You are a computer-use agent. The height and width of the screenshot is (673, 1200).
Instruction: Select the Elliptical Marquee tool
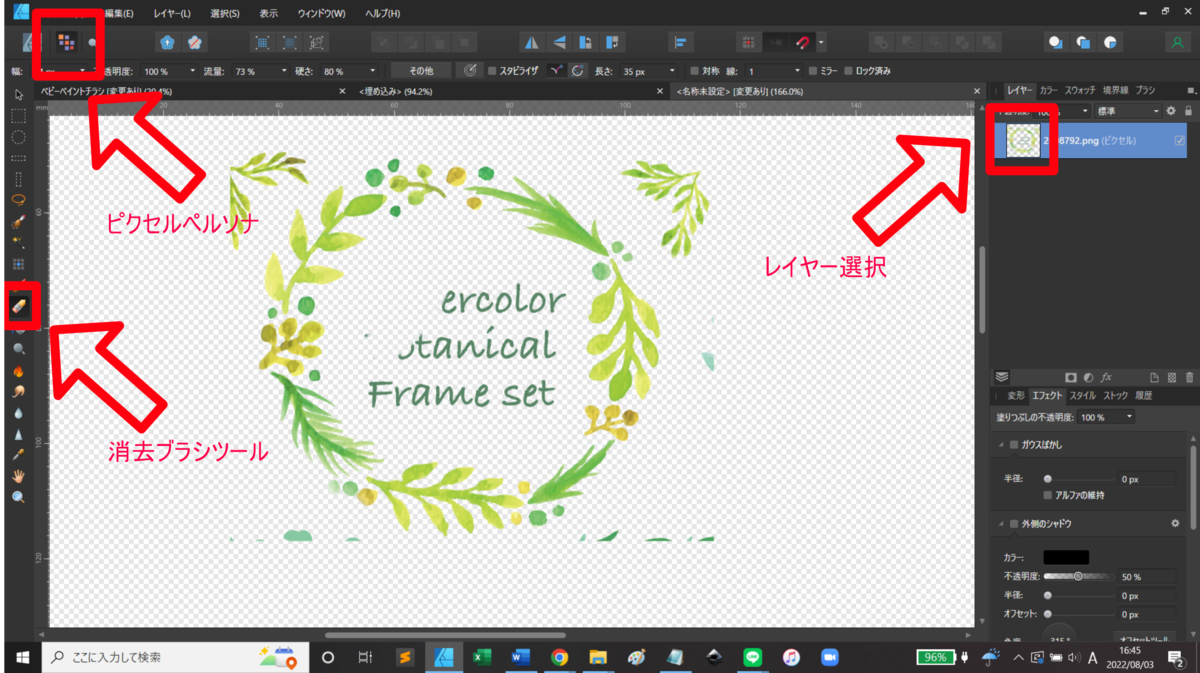(18, 137)
